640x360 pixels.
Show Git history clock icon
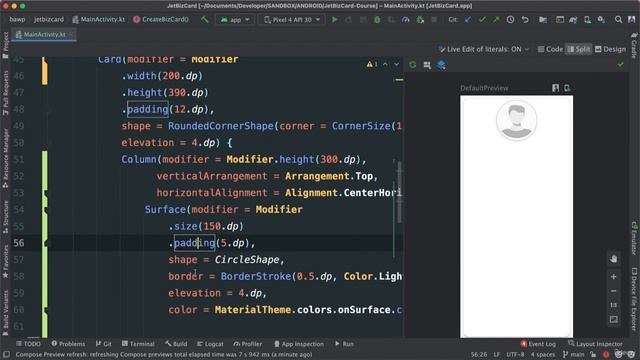point(510,19)
